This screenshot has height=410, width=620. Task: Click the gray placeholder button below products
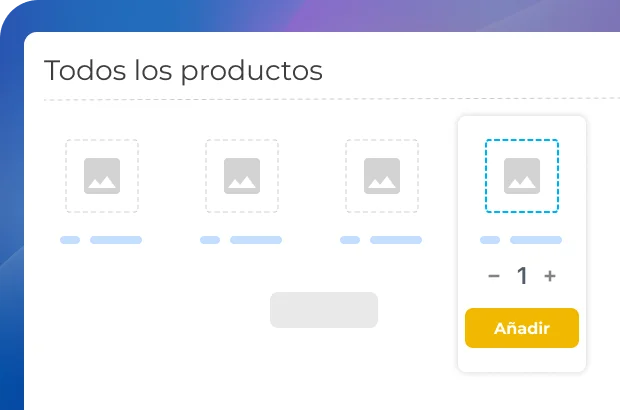tap(324, 310)
